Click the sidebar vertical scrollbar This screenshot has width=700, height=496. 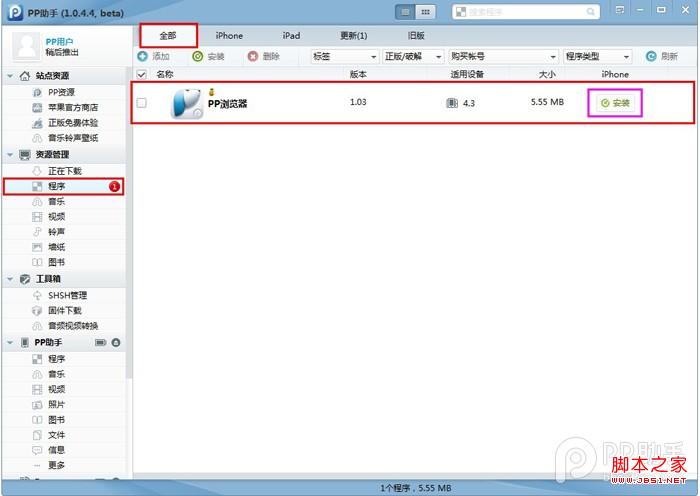129,223
